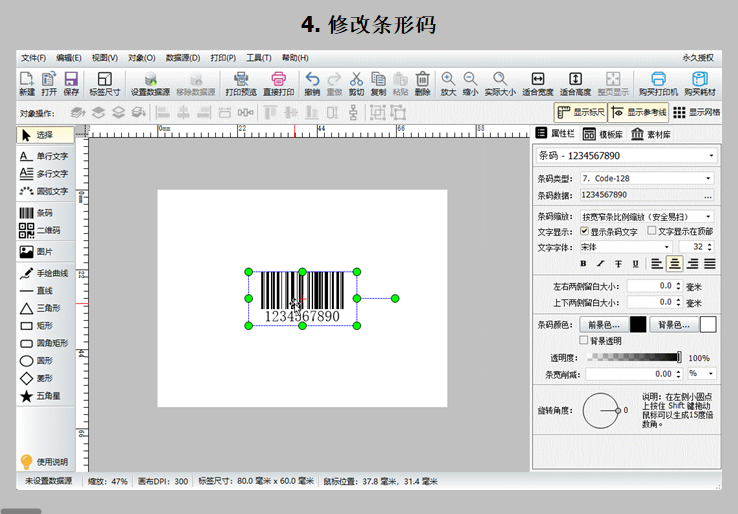The width and height of the screenshot is (738, 514).
Task: Click the 缩小 zoom out icon
Action: 470,84
